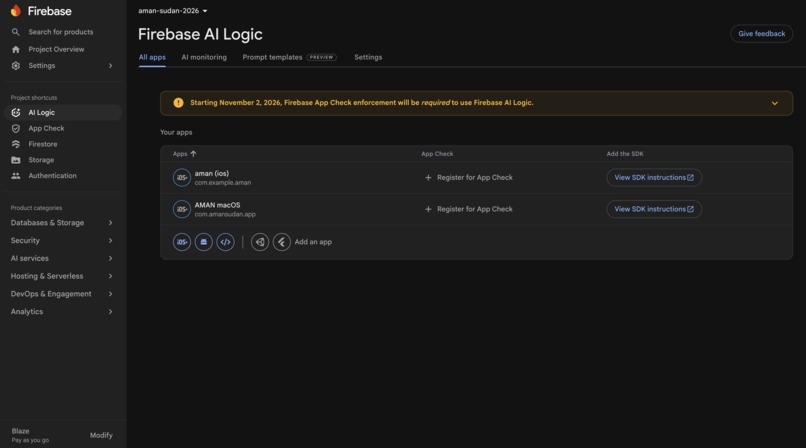Expand the AI services category

pyautogui.click(x=62, y=258)
